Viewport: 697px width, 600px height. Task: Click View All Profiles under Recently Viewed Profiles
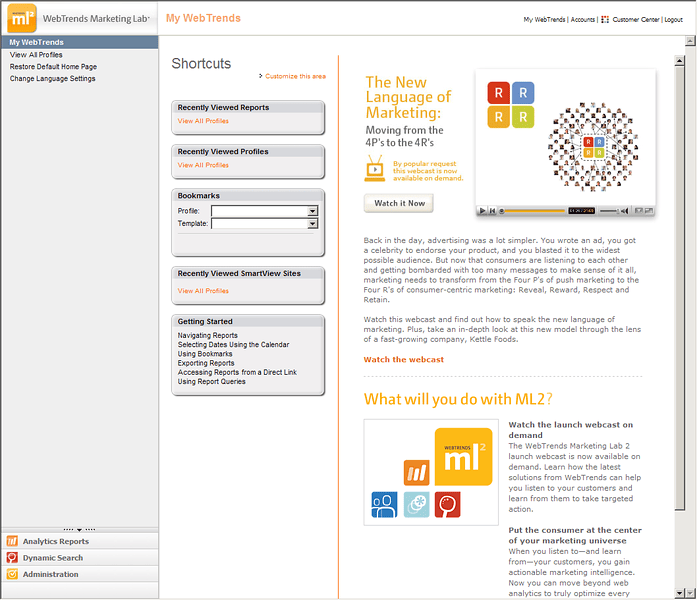pos(203,165)
